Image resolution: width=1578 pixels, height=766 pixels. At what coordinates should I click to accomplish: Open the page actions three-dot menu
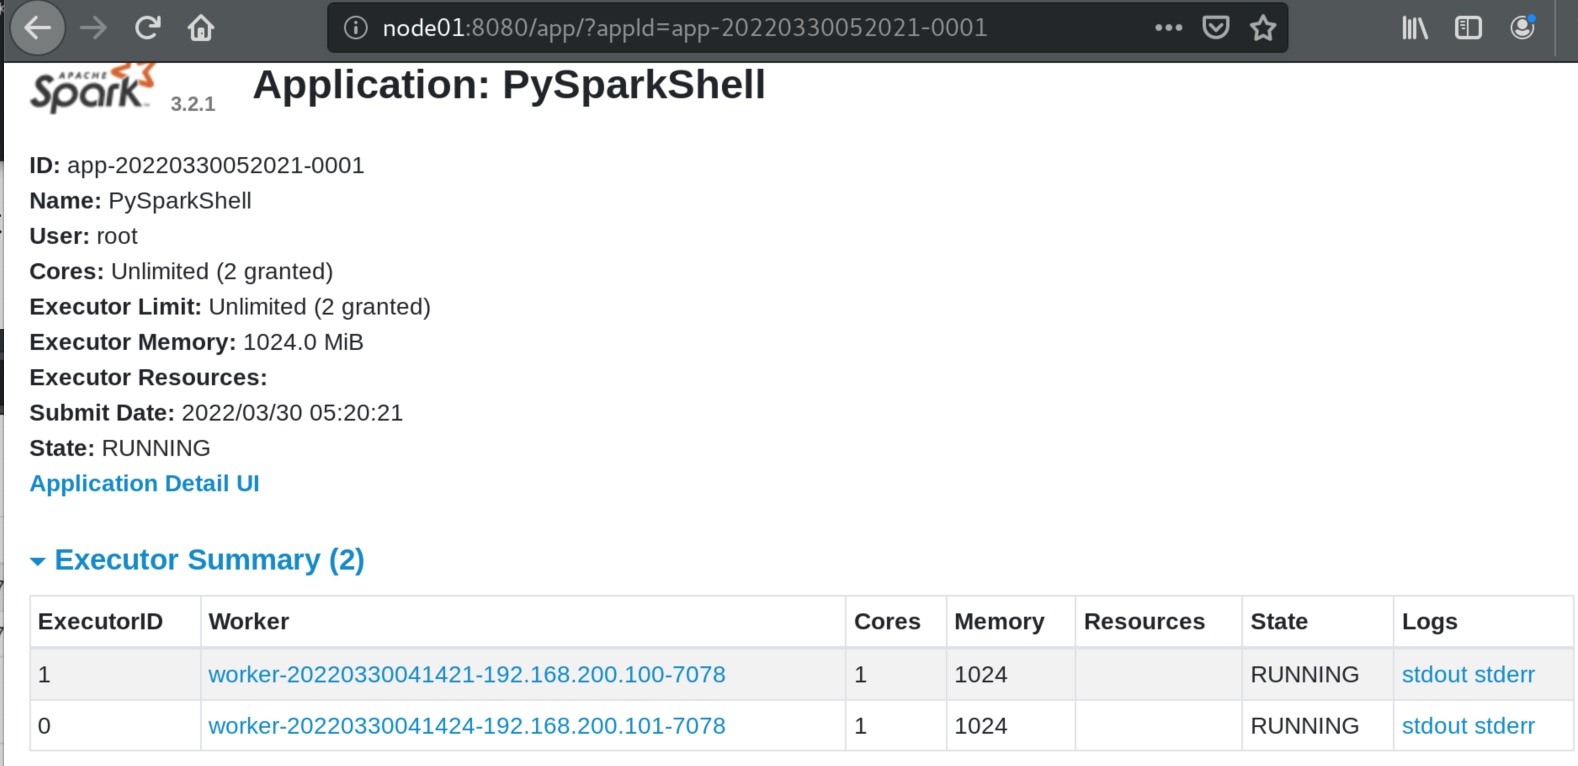1168,28
